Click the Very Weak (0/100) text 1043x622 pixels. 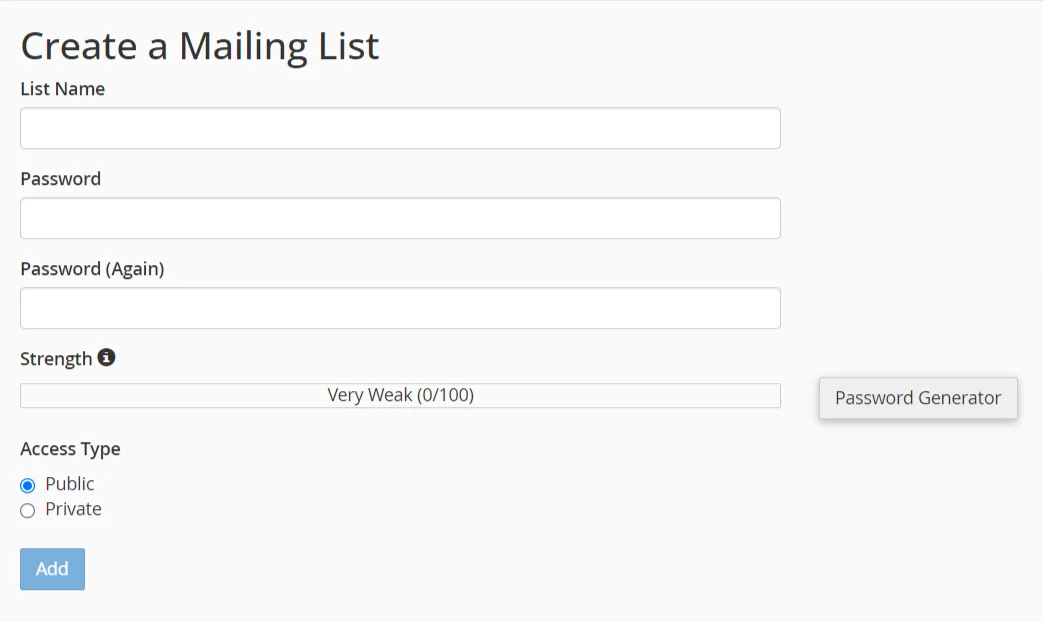tap(400, 395)
